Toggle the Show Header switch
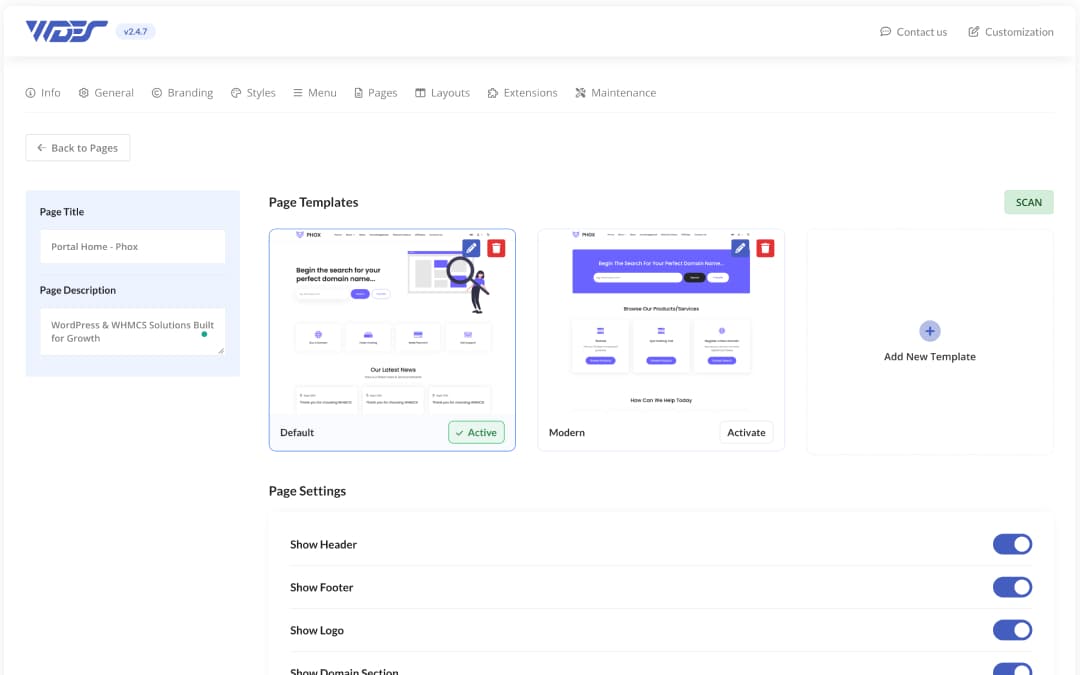 coord(1012,544)
